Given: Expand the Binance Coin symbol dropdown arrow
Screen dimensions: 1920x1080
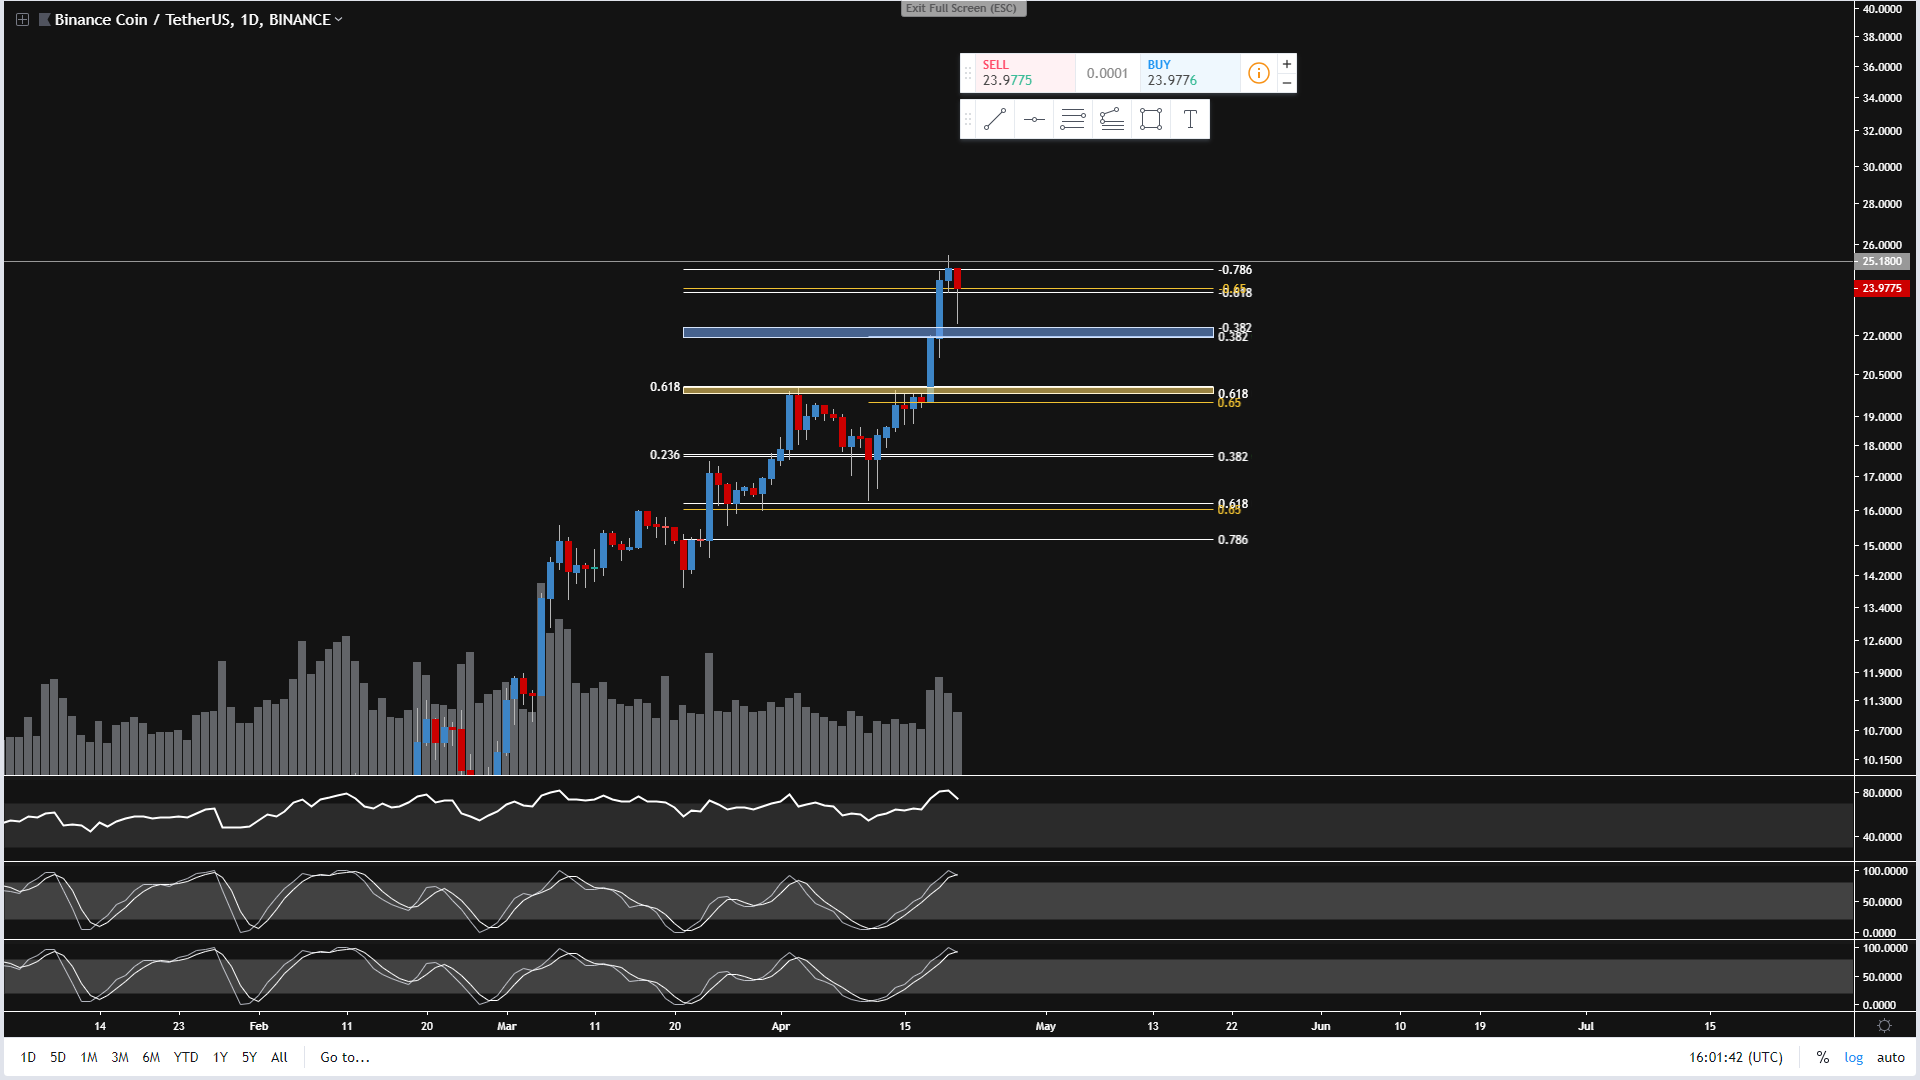Looking at the screenshot, I should coord(339,19).
